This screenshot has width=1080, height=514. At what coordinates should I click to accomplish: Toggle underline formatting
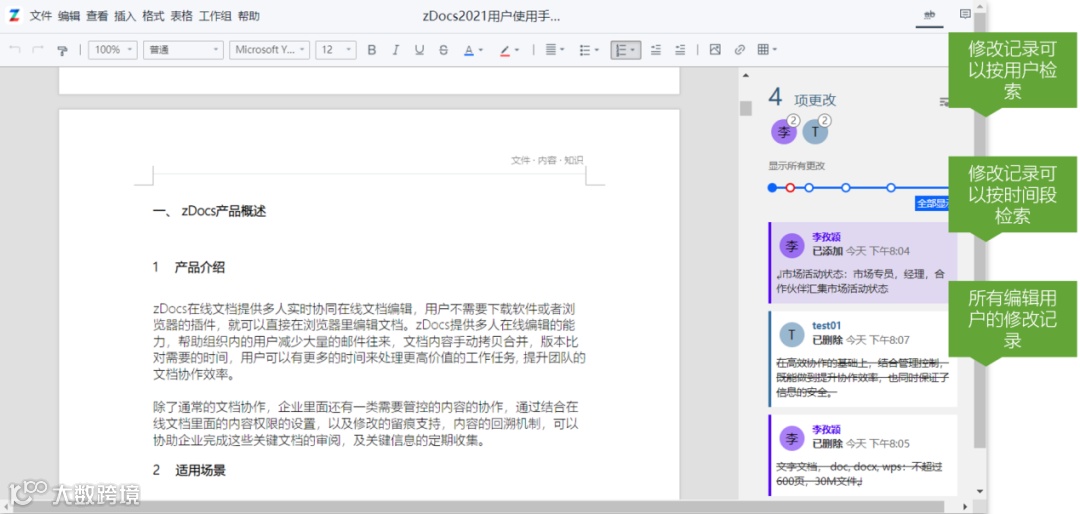tap(419, 50)
